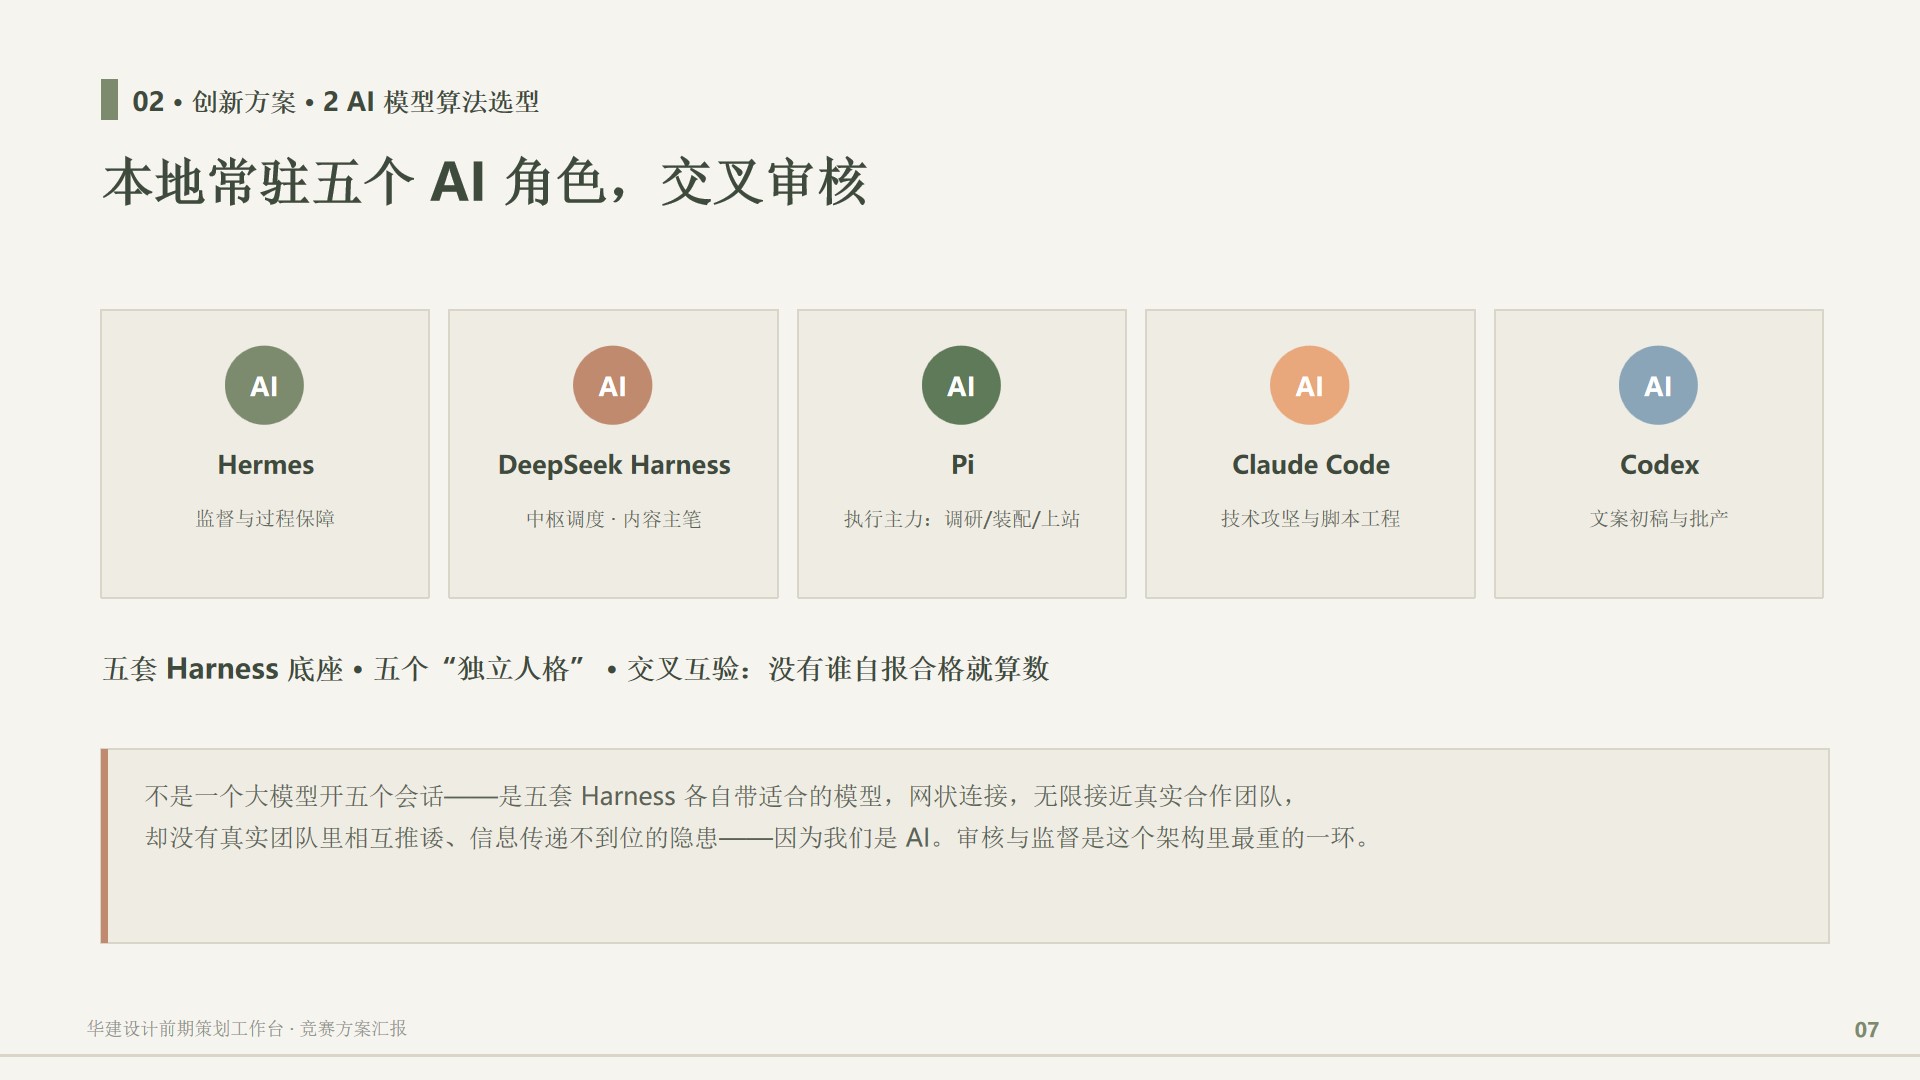Click the DeepSeek Harness AI circle icon
Screen dimensions: 1920x1080
[x=612, y=385]
